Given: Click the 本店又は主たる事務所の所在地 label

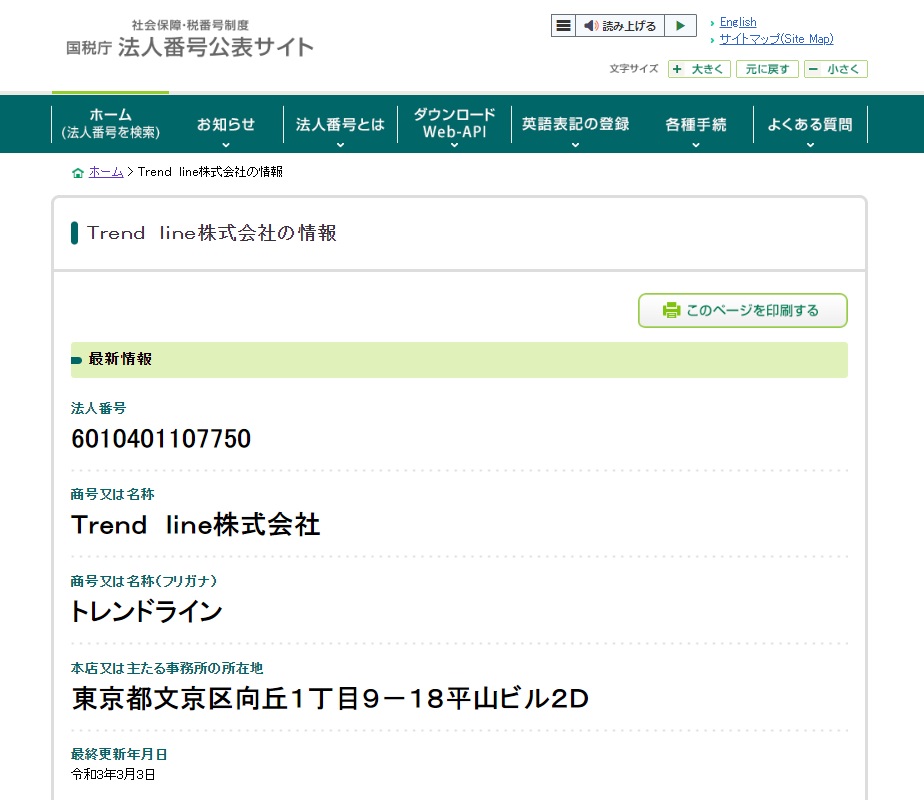Looking at the screenshot, I should 167,668.
